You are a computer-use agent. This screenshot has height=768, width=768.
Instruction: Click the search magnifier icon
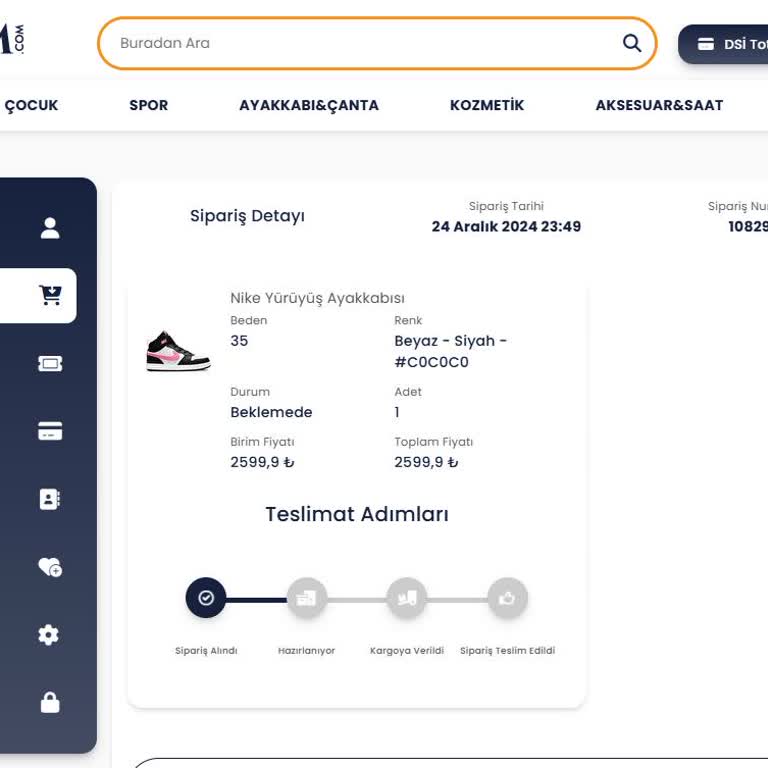point(632,43)
